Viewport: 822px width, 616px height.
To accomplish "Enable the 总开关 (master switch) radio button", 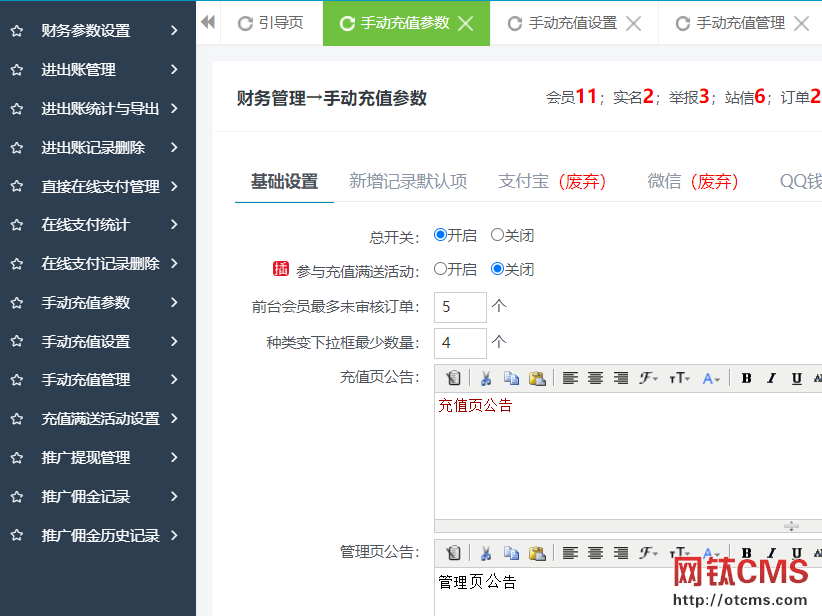I will [438, 235].
